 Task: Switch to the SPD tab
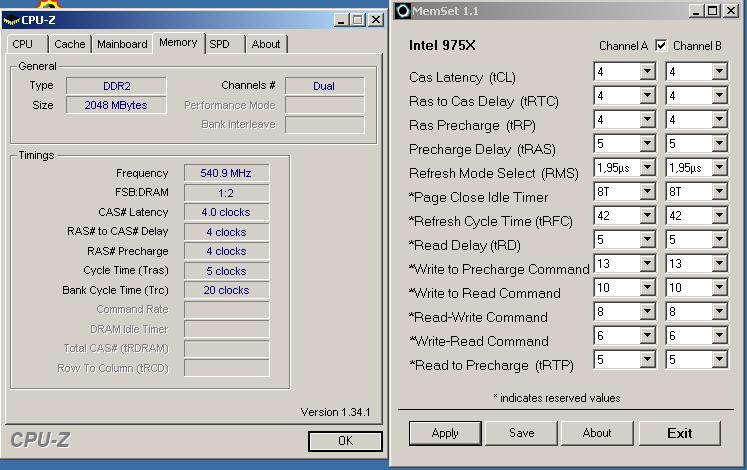(x=225, y=44)
